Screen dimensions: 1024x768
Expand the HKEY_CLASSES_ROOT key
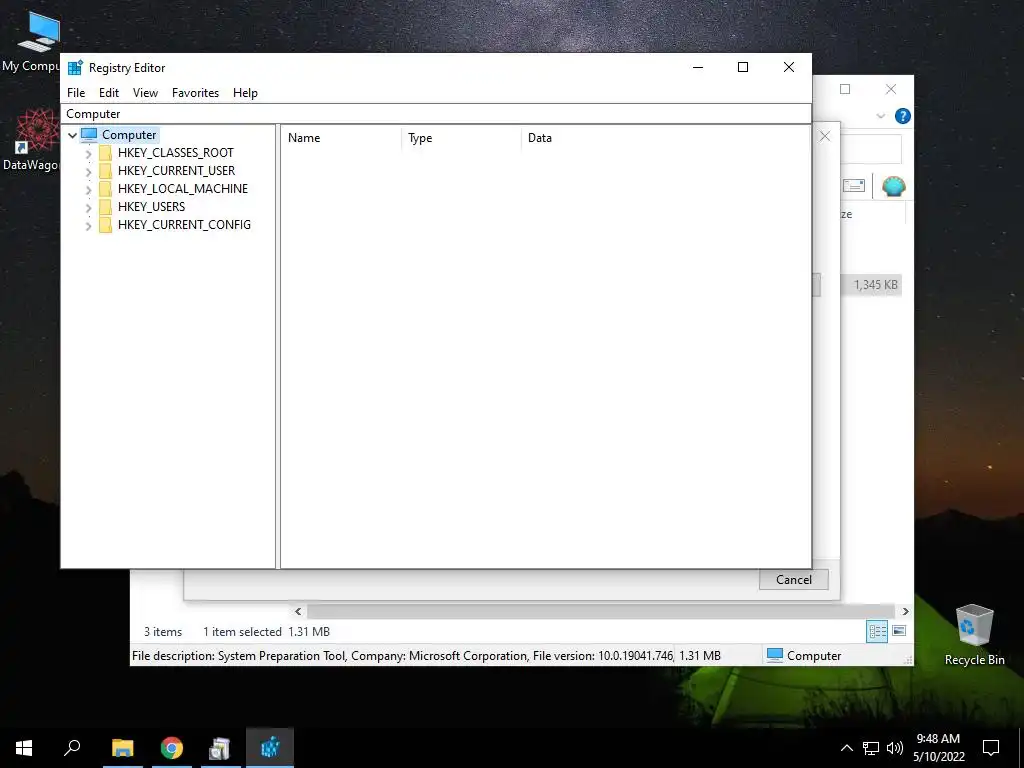tap(88, 153)
